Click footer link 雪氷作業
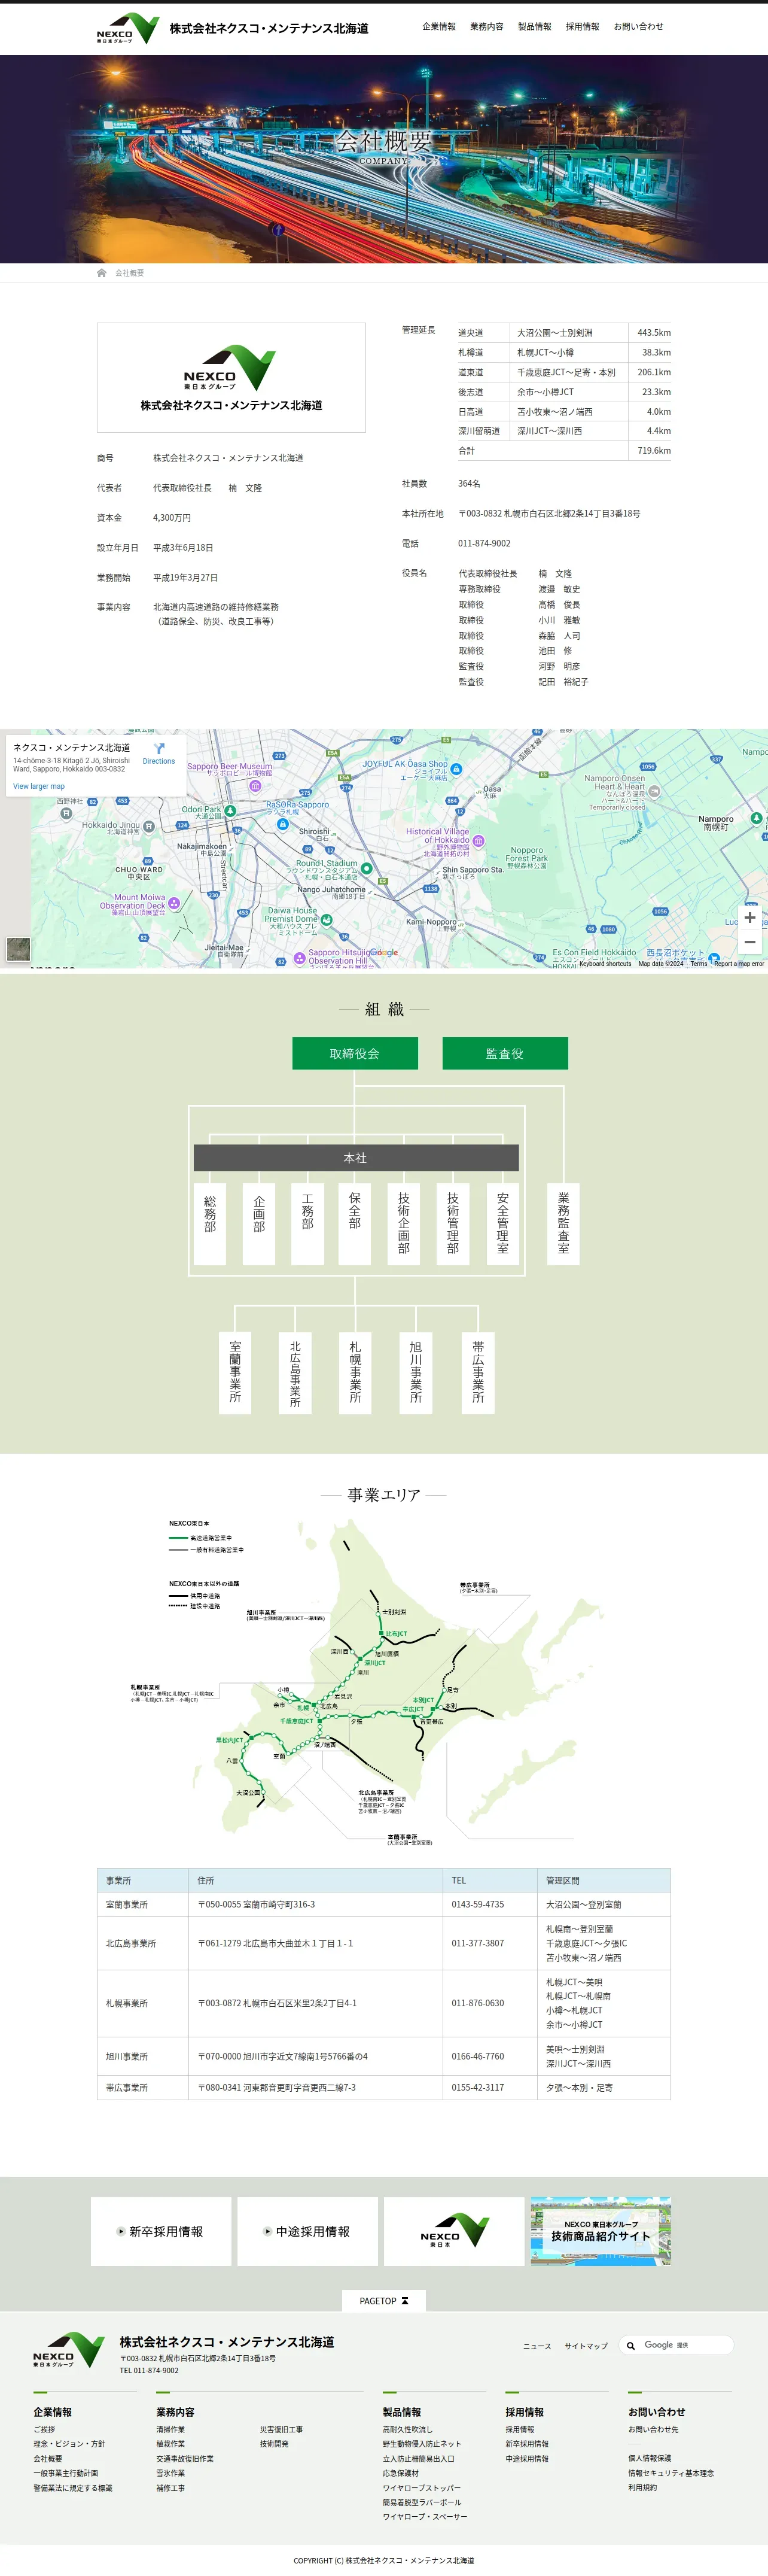 [170, 2472]
